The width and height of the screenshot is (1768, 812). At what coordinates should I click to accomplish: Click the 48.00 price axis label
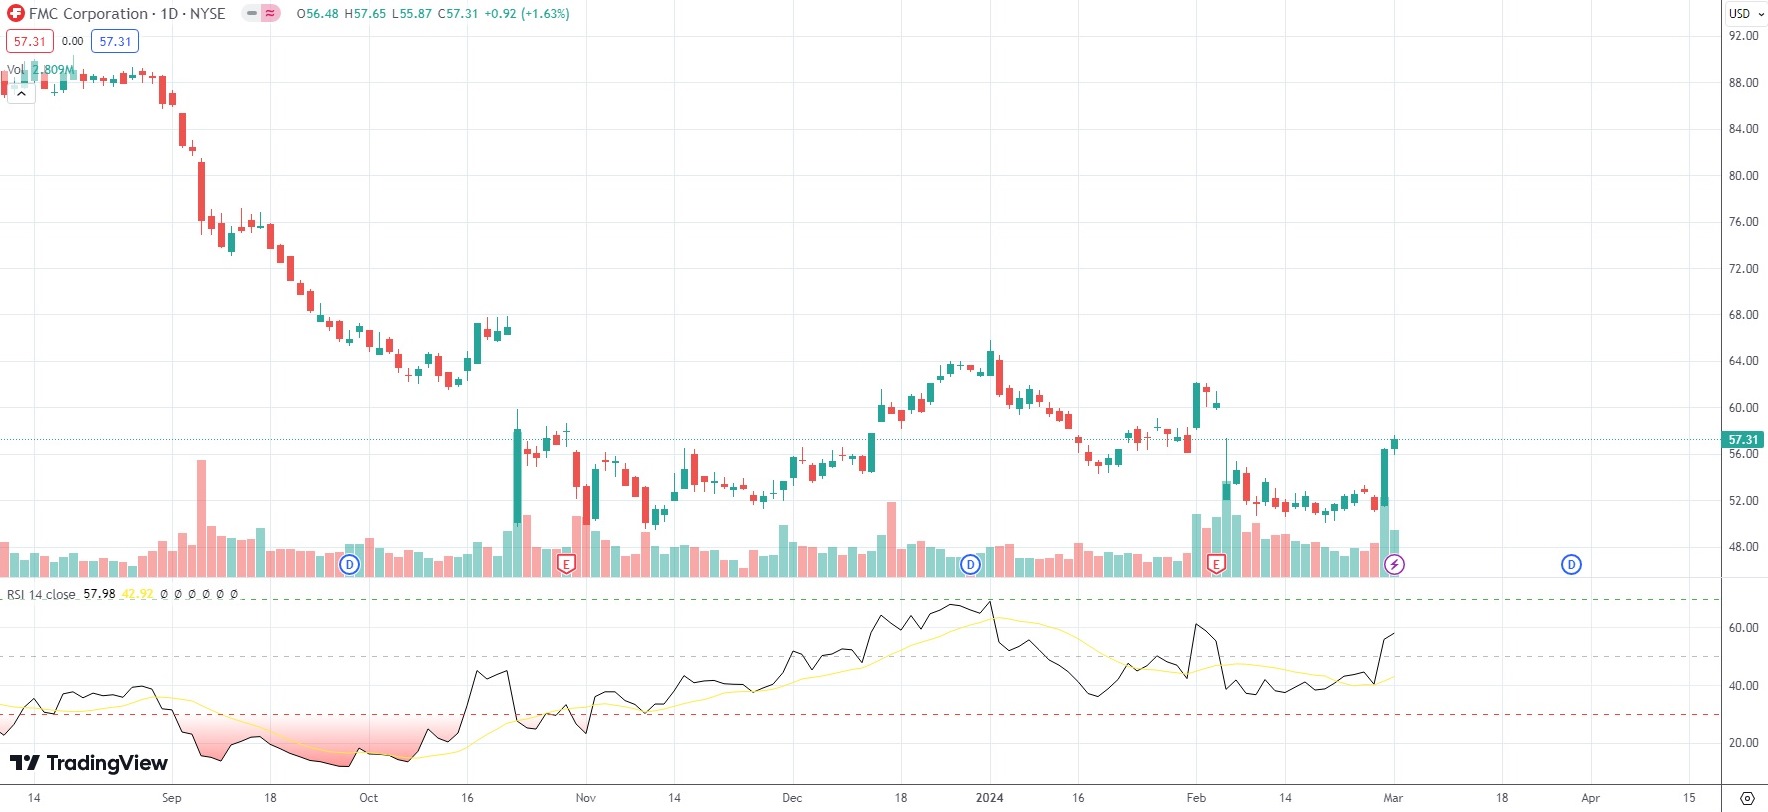pos(1743,547)
